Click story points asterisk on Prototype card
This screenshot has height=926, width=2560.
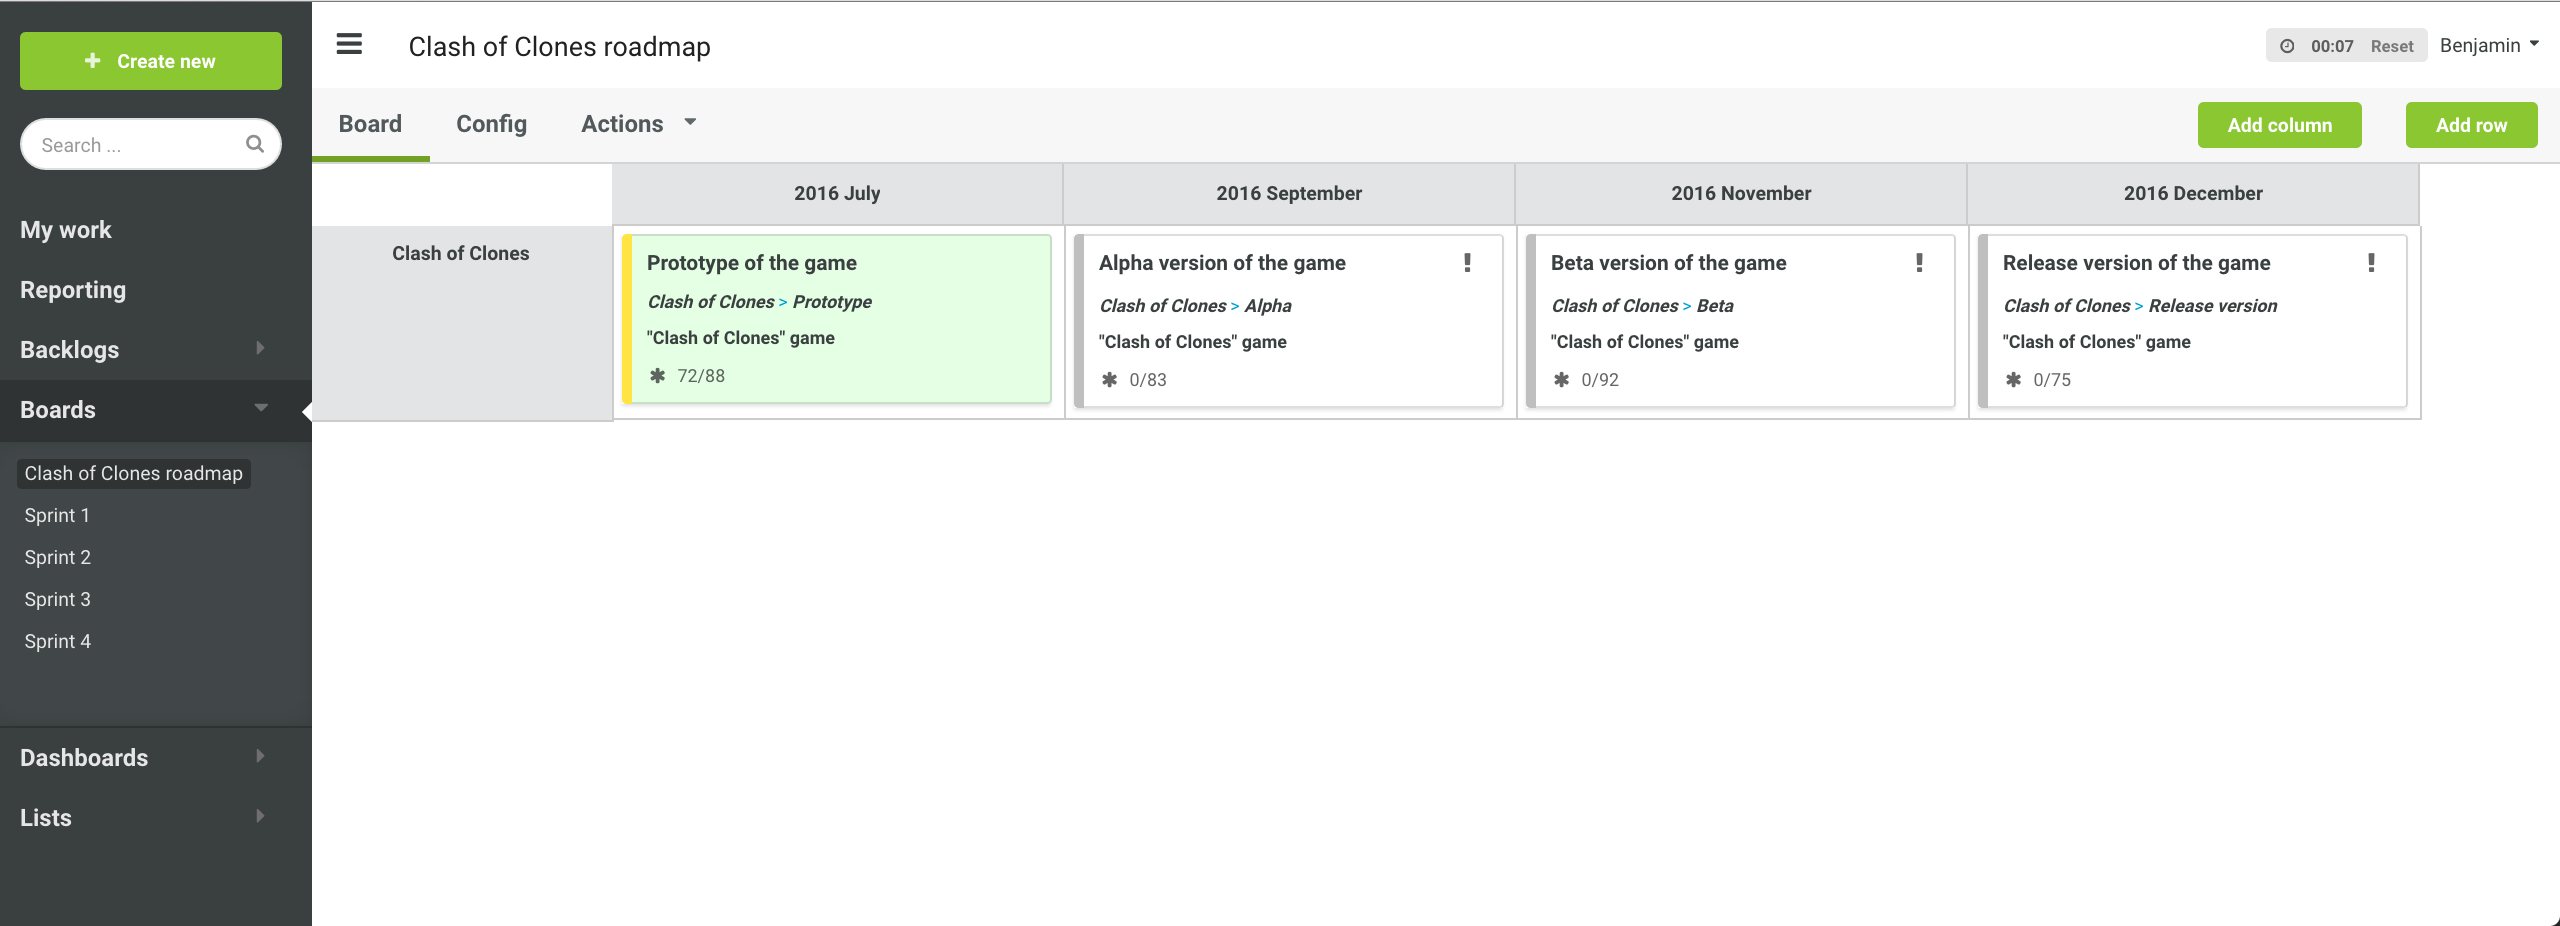657,376
